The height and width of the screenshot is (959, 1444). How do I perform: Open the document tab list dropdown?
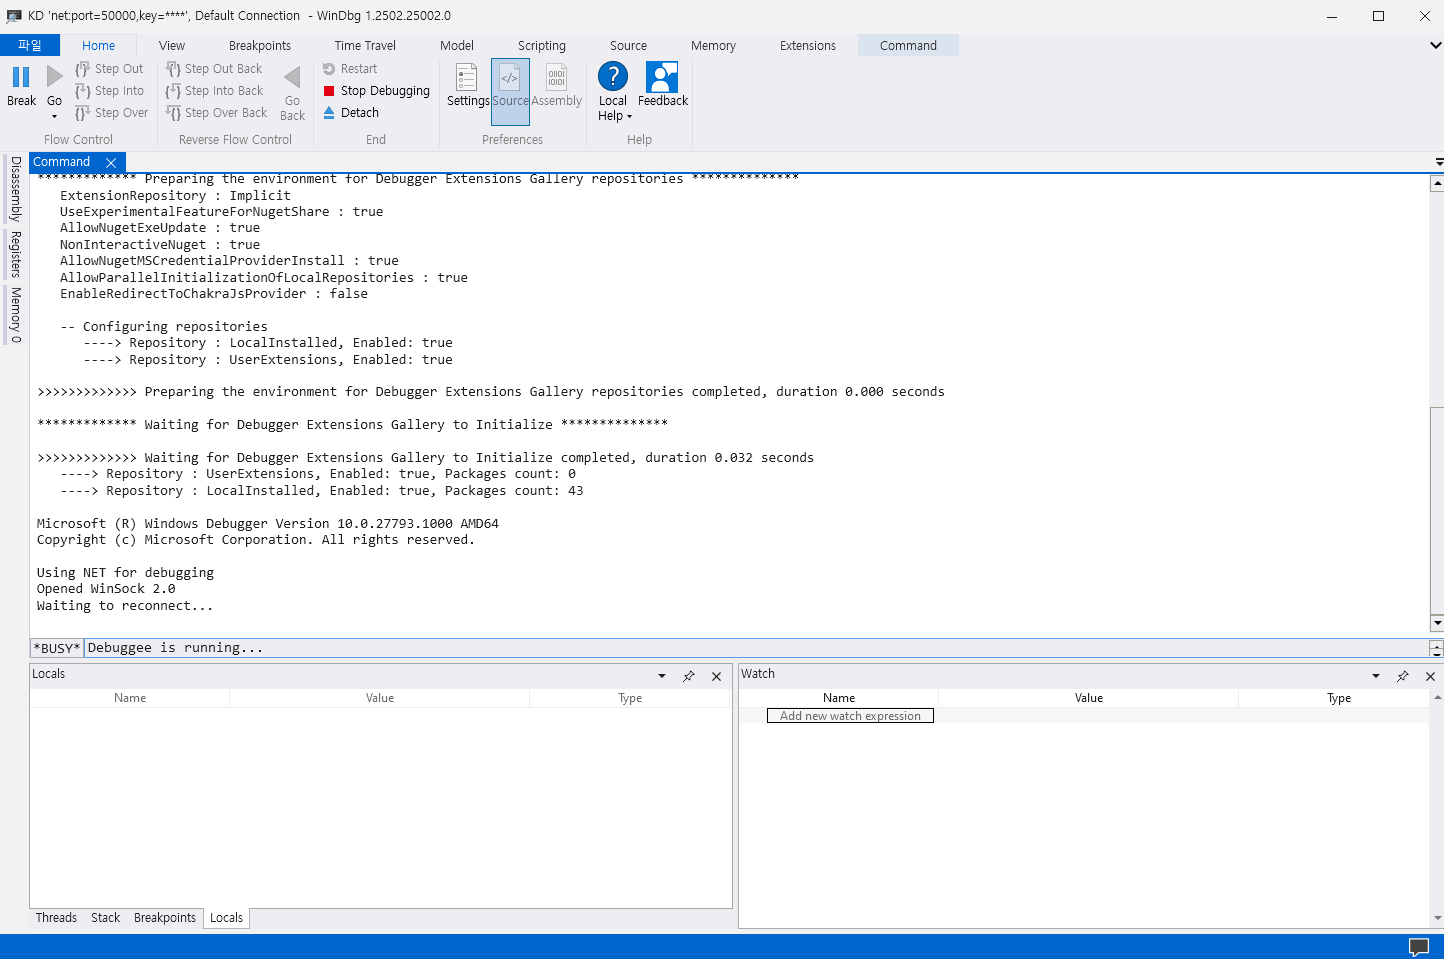point(1438,162)
